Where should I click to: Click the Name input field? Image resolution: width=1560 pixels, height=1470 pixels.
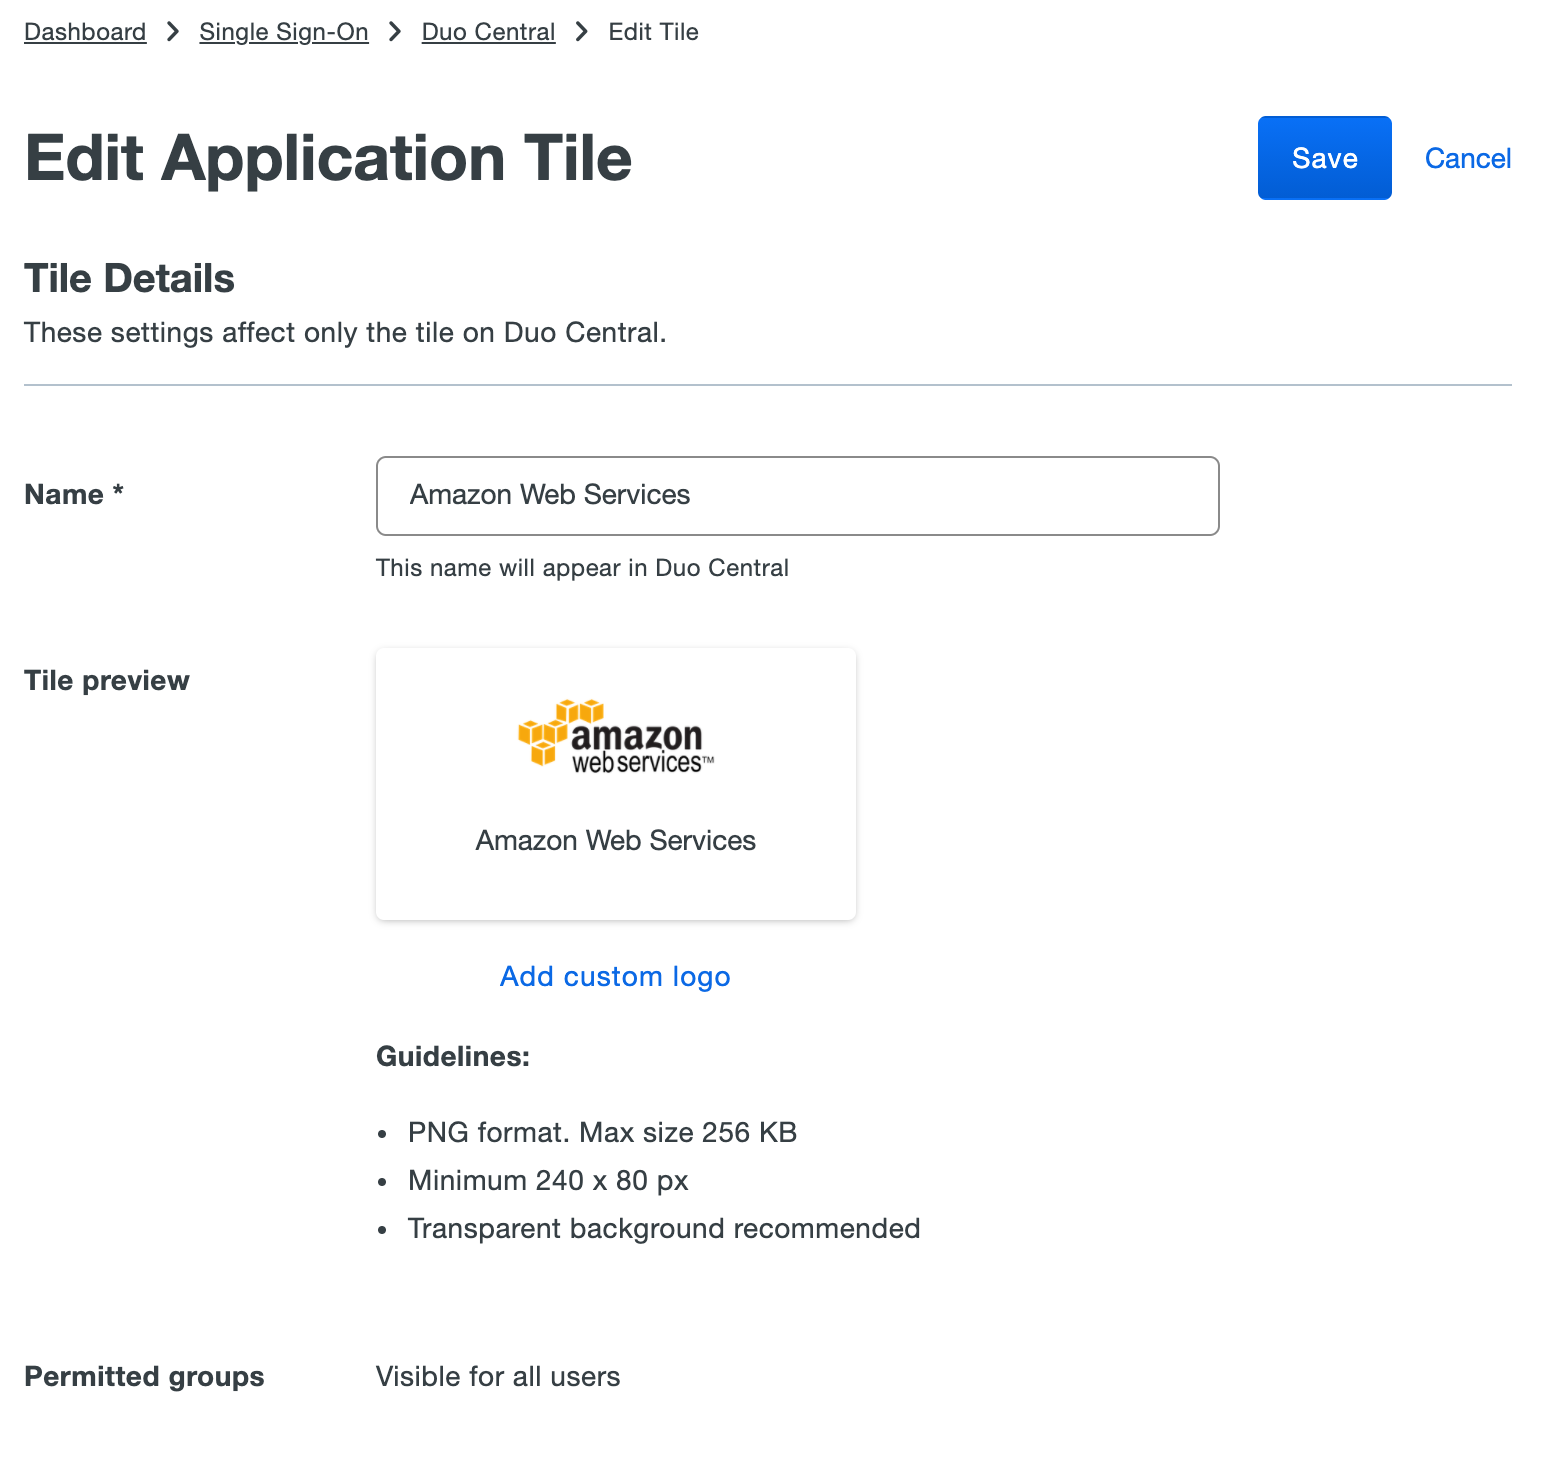pos(797,496)
